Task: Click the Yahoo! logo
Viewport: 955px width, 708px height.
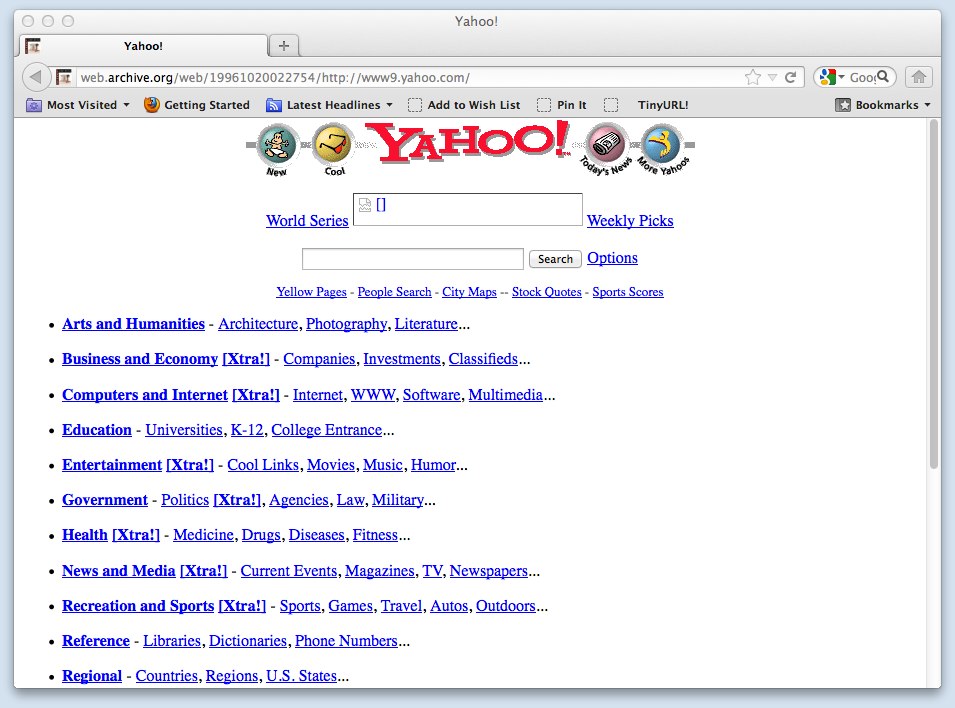Action: [x=470, y=143]
